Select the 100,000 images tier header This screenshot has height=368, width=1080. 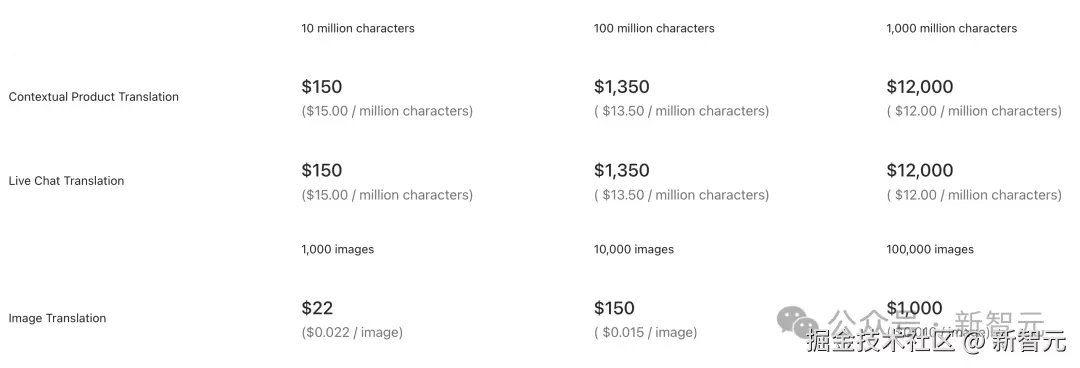pyautogui.click(x=930, y=249)
